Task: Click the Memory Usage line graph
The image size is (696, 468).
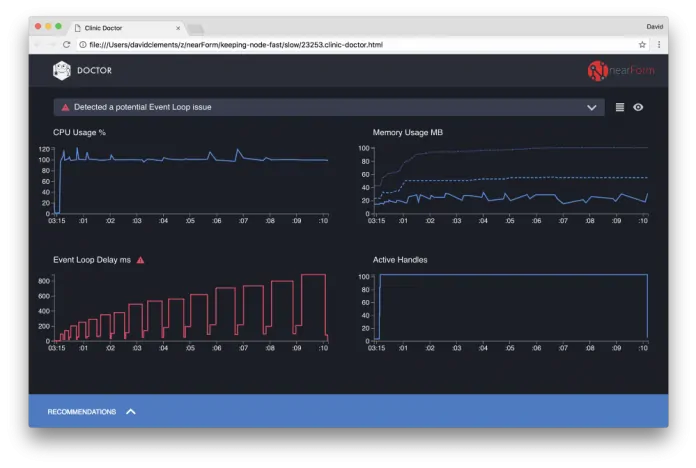Action: click(511, 180)
